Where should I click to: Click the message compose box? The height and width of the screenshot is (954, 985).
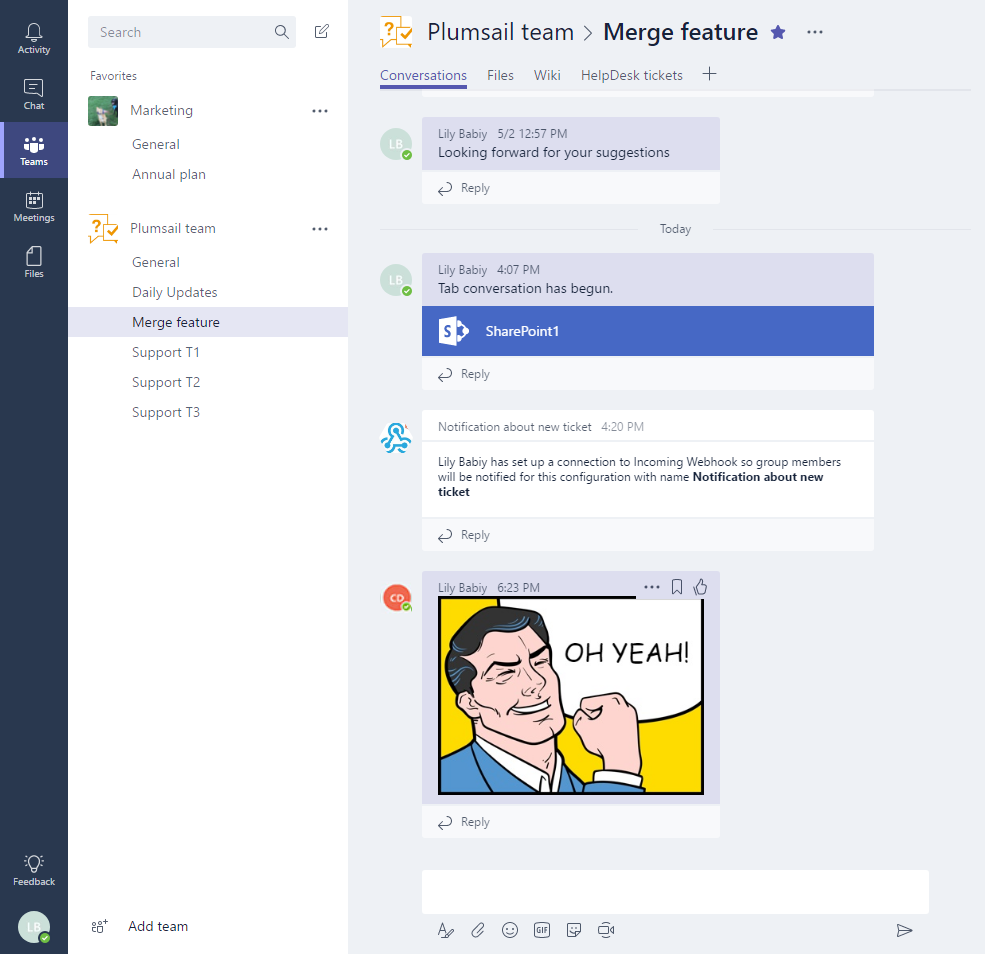click(x=675, y=892)
